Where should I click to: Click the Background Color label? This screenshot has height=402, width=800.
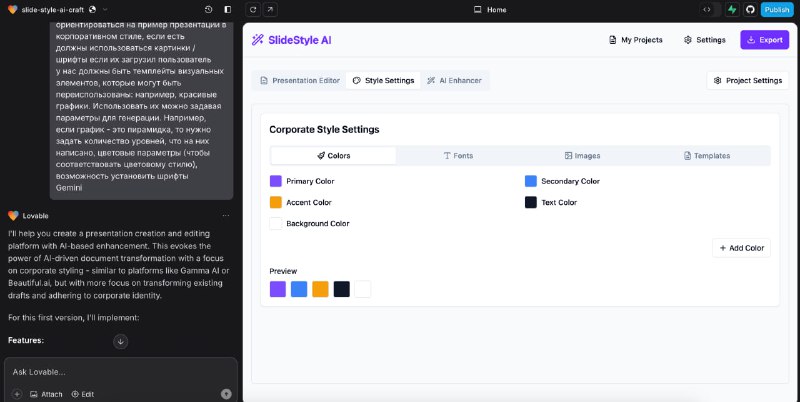[318, 223]
